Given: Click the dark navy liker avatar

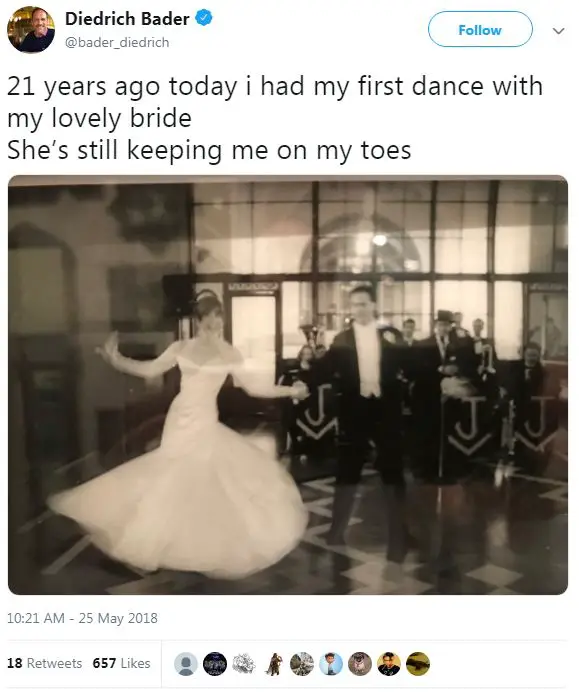Looking at the screenshot, I should 215,664.
